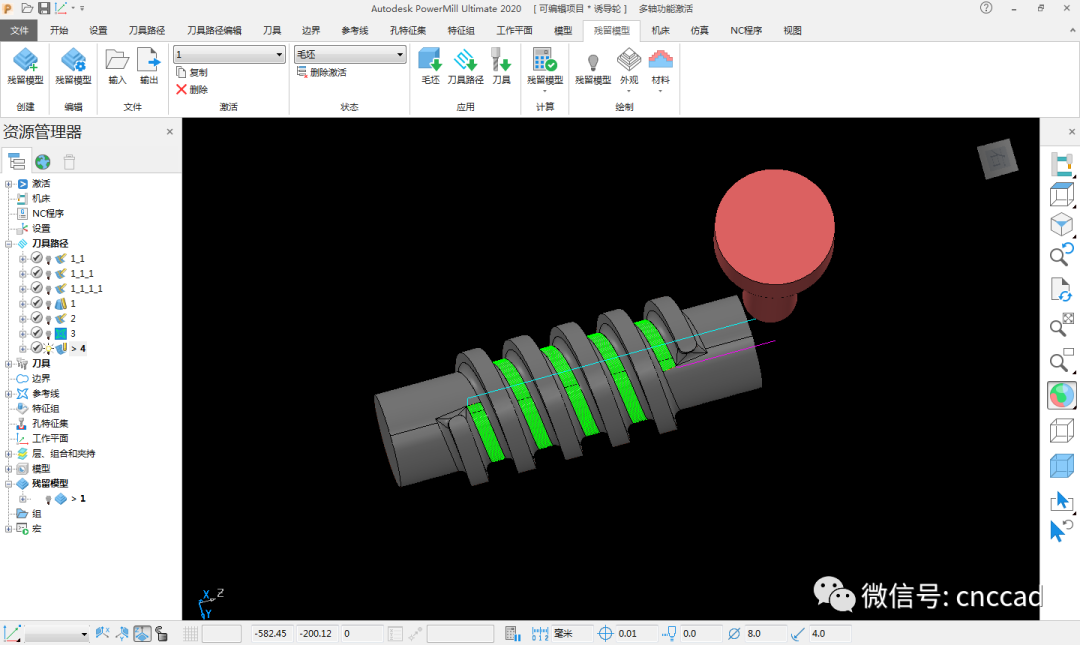
Task: Click the view cube in viewport corner
Action: (x=998, y=159)
